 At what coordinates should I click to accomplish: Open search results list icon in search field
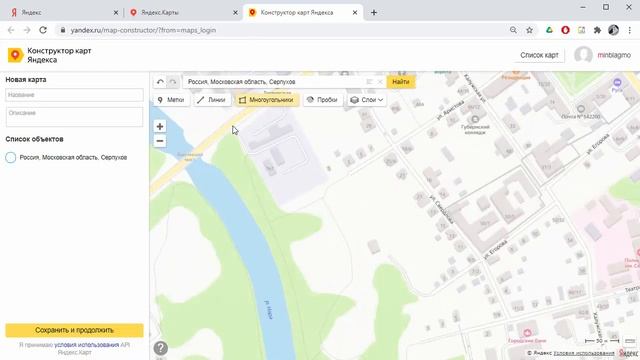tap(370, 82)
